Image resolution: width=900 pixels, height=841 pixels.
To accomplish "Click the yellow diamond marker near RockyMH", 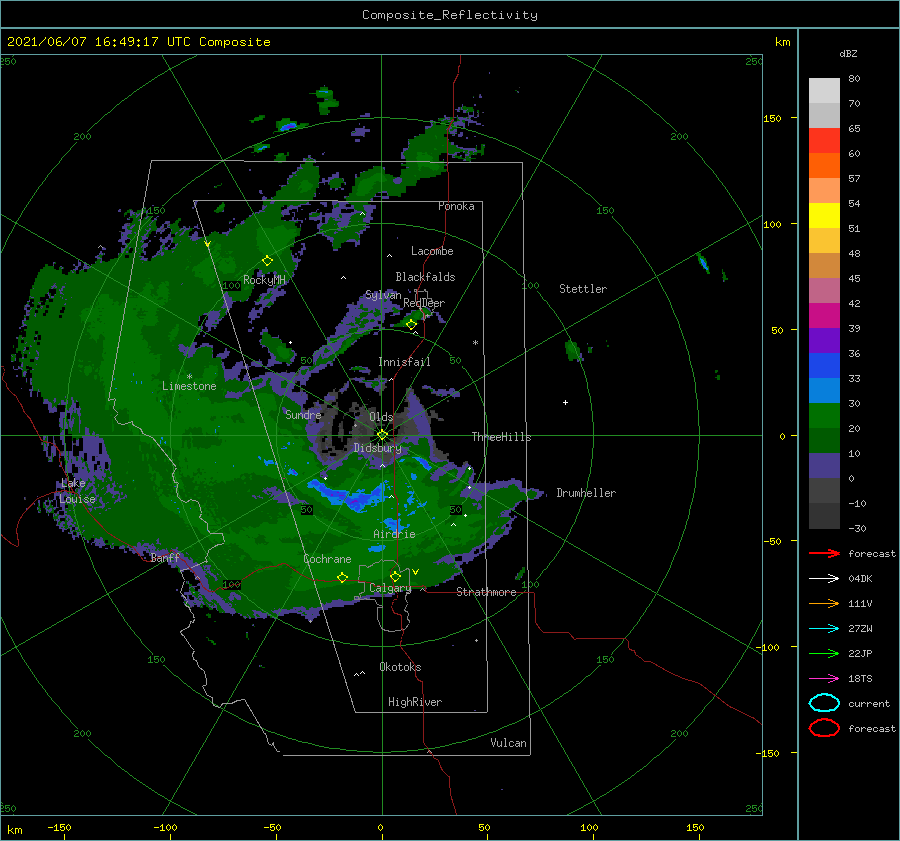I will click(x=267, y=261).
